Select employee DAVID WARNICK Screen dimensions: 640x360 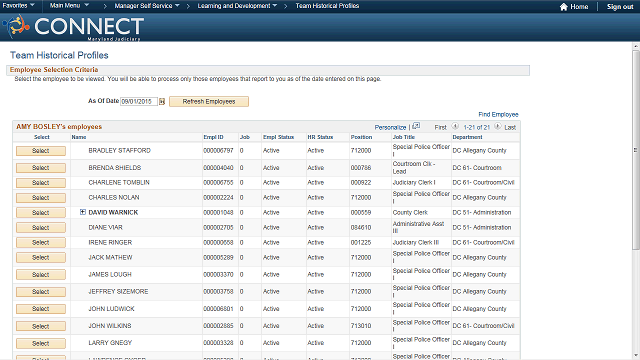pos(41,213)
